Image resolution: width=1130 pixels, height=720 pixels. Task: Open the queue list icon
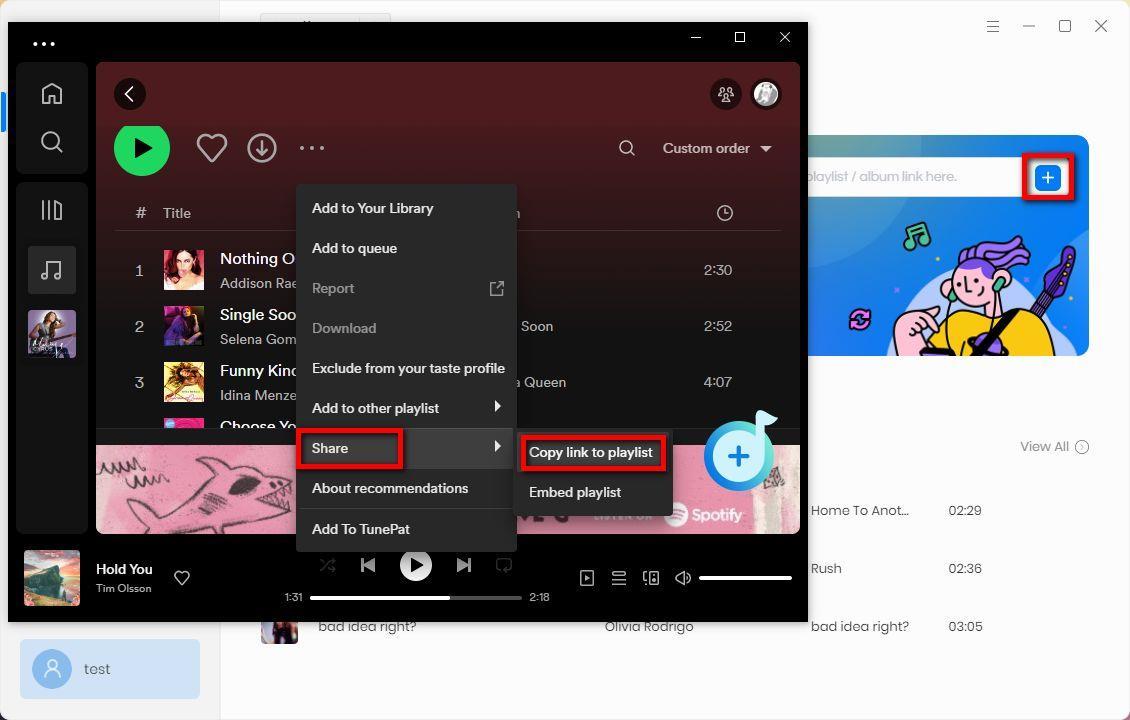tap(619, 578)
